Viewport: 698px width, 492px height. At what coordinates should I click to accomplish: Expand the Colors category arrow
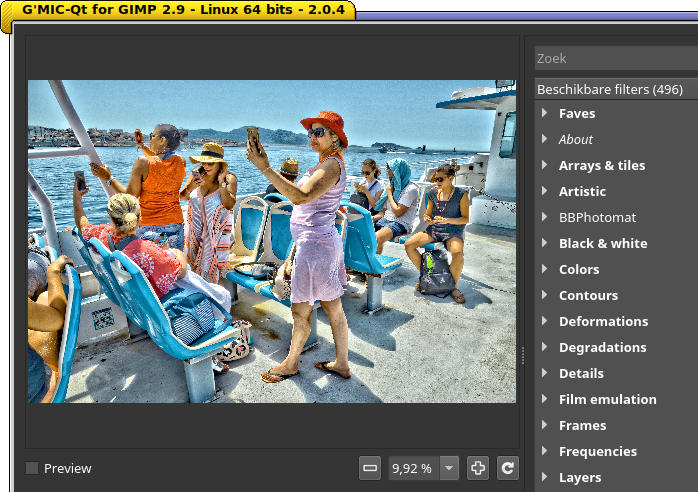tap(544, 269)
